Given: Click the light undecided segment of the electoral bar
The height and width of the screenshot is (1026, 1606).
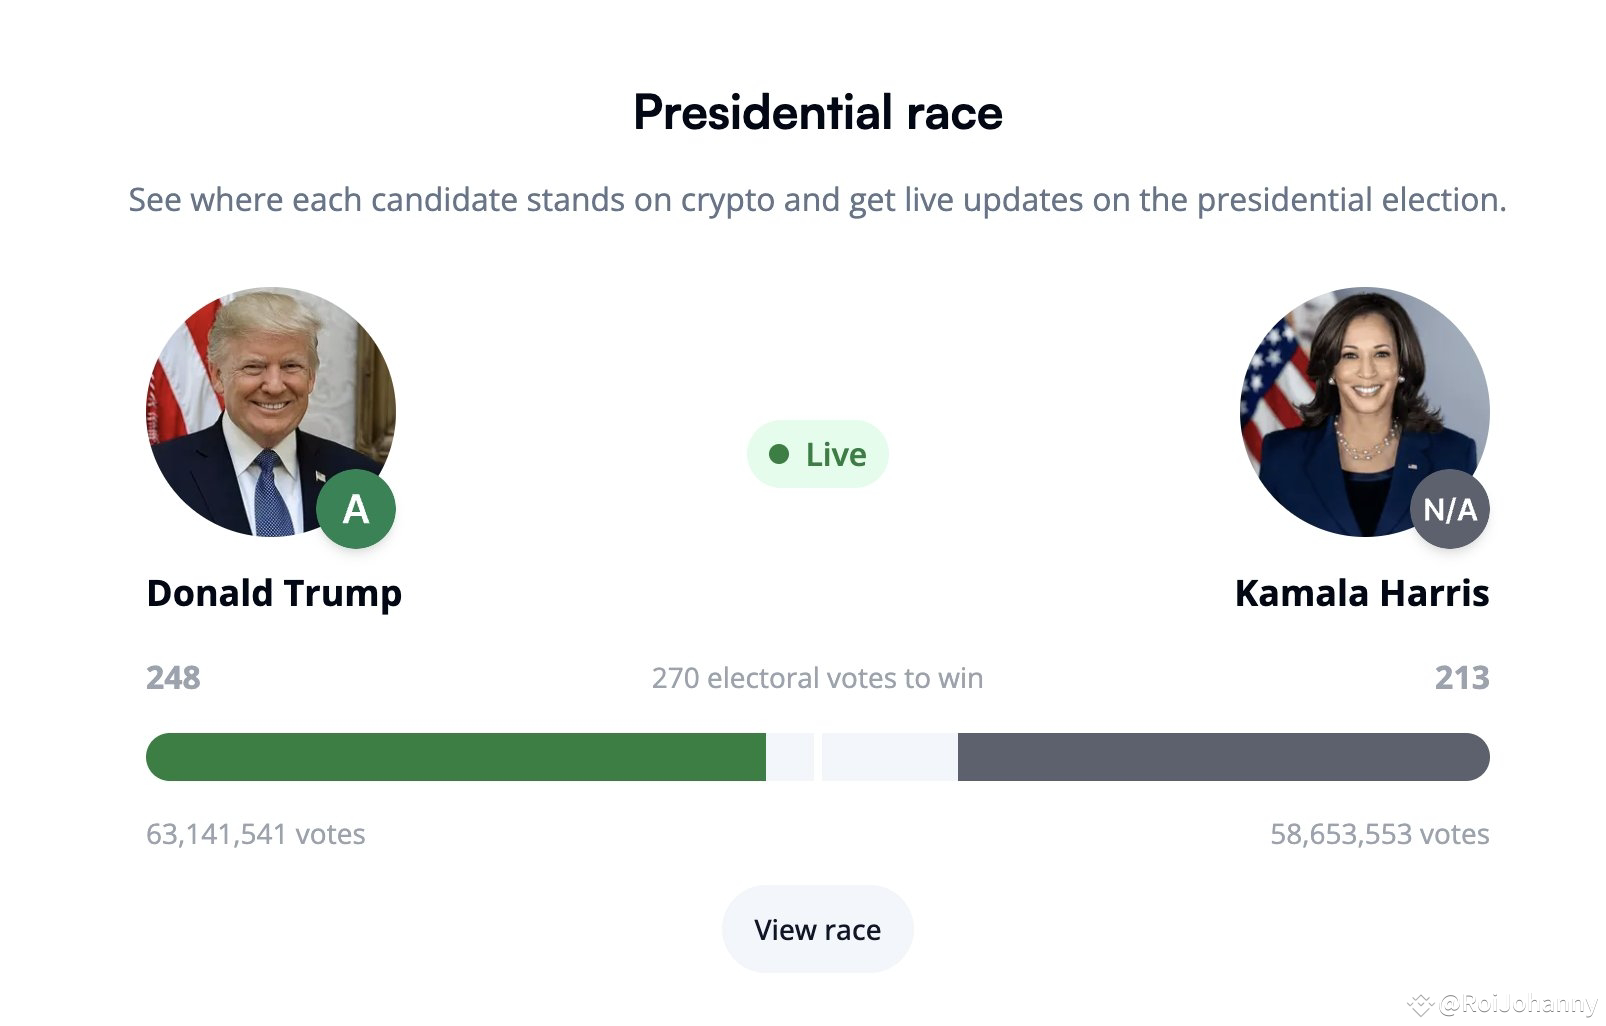Looking at the screenshot, I should pyautogui.click(x=862, y=757).
